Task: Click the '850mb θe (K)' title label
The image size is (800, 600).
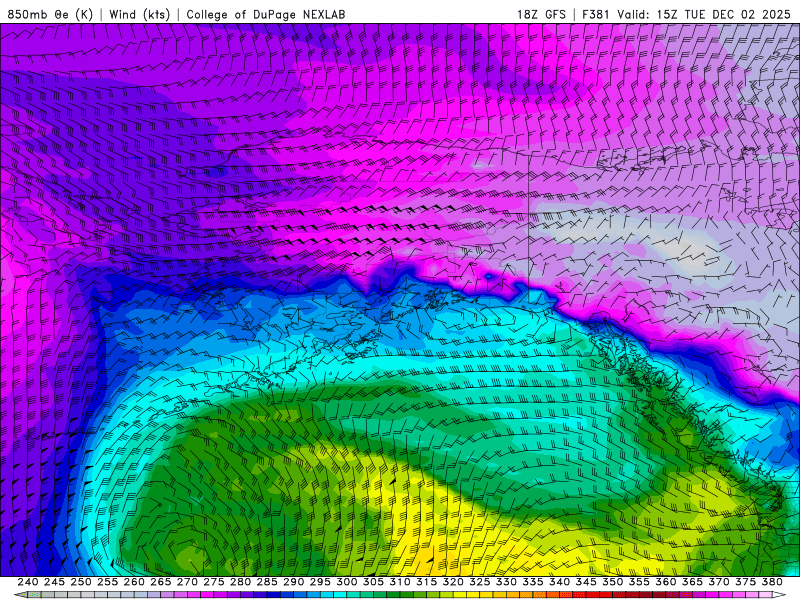Action: click(50, 14)
